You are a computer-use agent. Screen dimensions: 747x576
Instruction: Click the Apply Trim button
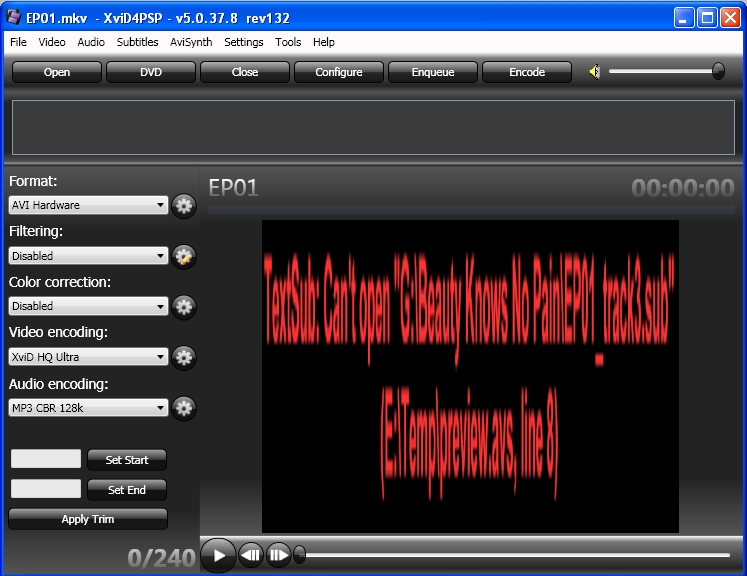(88, 519)
